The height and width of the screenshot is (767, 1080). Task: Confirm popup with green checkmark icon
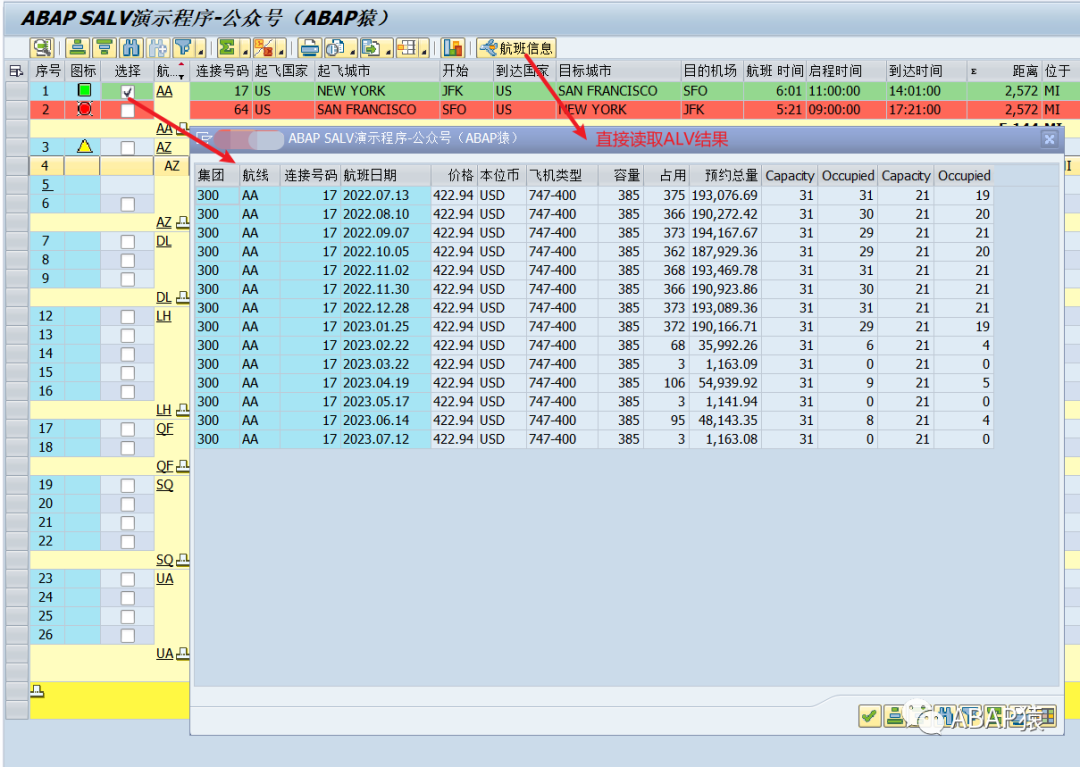point(869,717)
